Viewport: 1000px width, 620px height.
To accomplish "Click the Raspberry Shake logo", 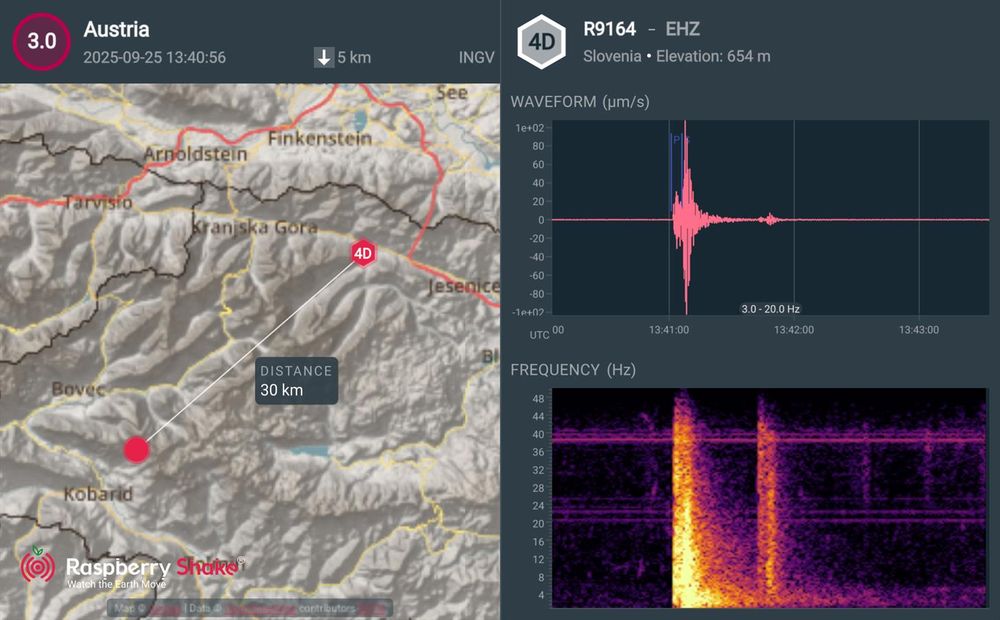I will (x=131, y=567).
